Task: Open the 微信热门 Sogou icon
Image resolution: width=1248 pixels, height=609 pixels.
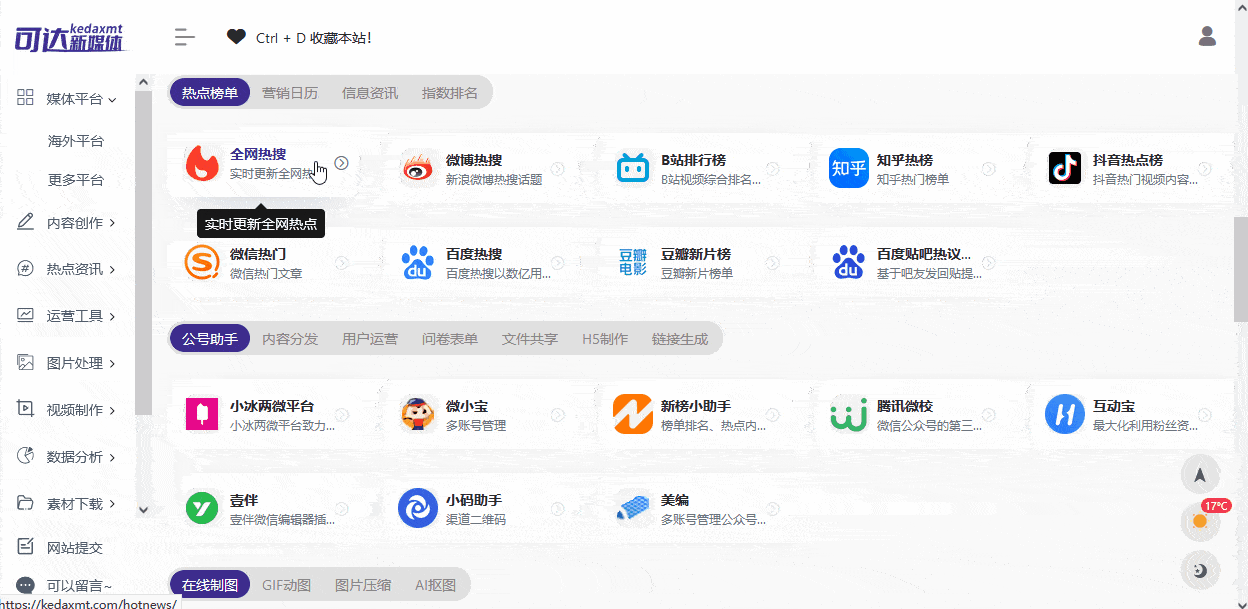Action: (x=203, y=263)
